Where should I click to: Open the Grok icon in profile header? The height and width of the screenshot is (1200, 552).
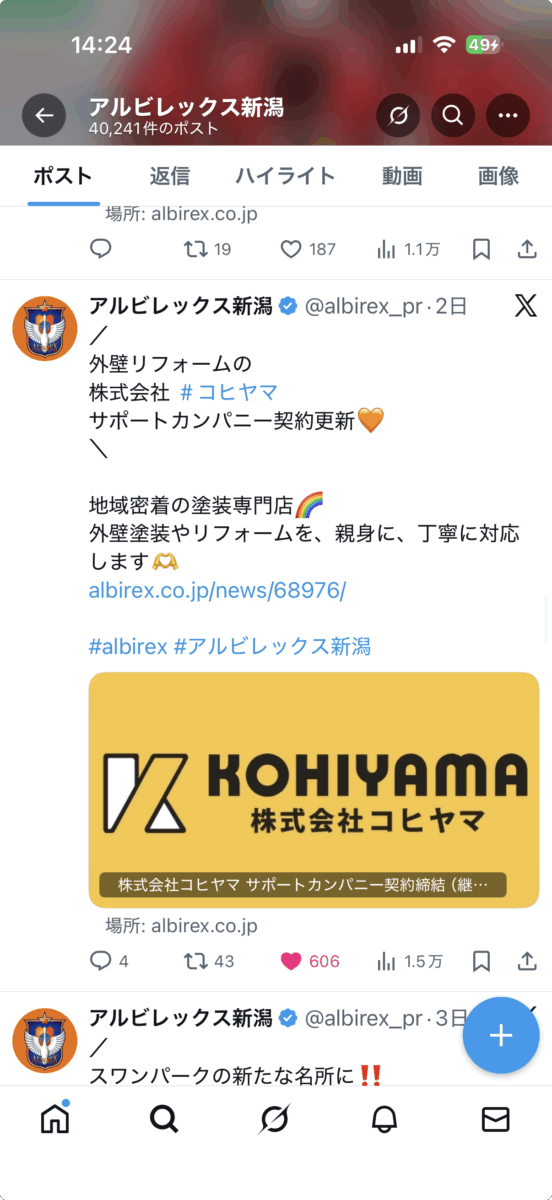[x=398, y=116]
